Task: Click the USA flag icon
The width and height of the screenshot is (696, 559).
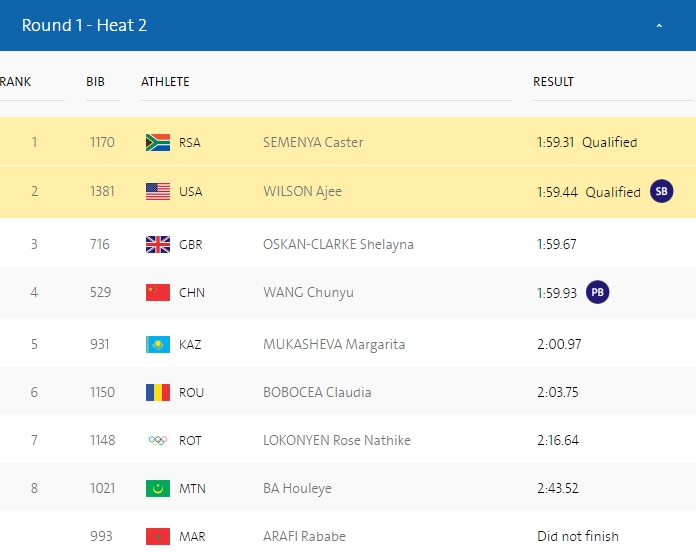Action: (158, 192)
